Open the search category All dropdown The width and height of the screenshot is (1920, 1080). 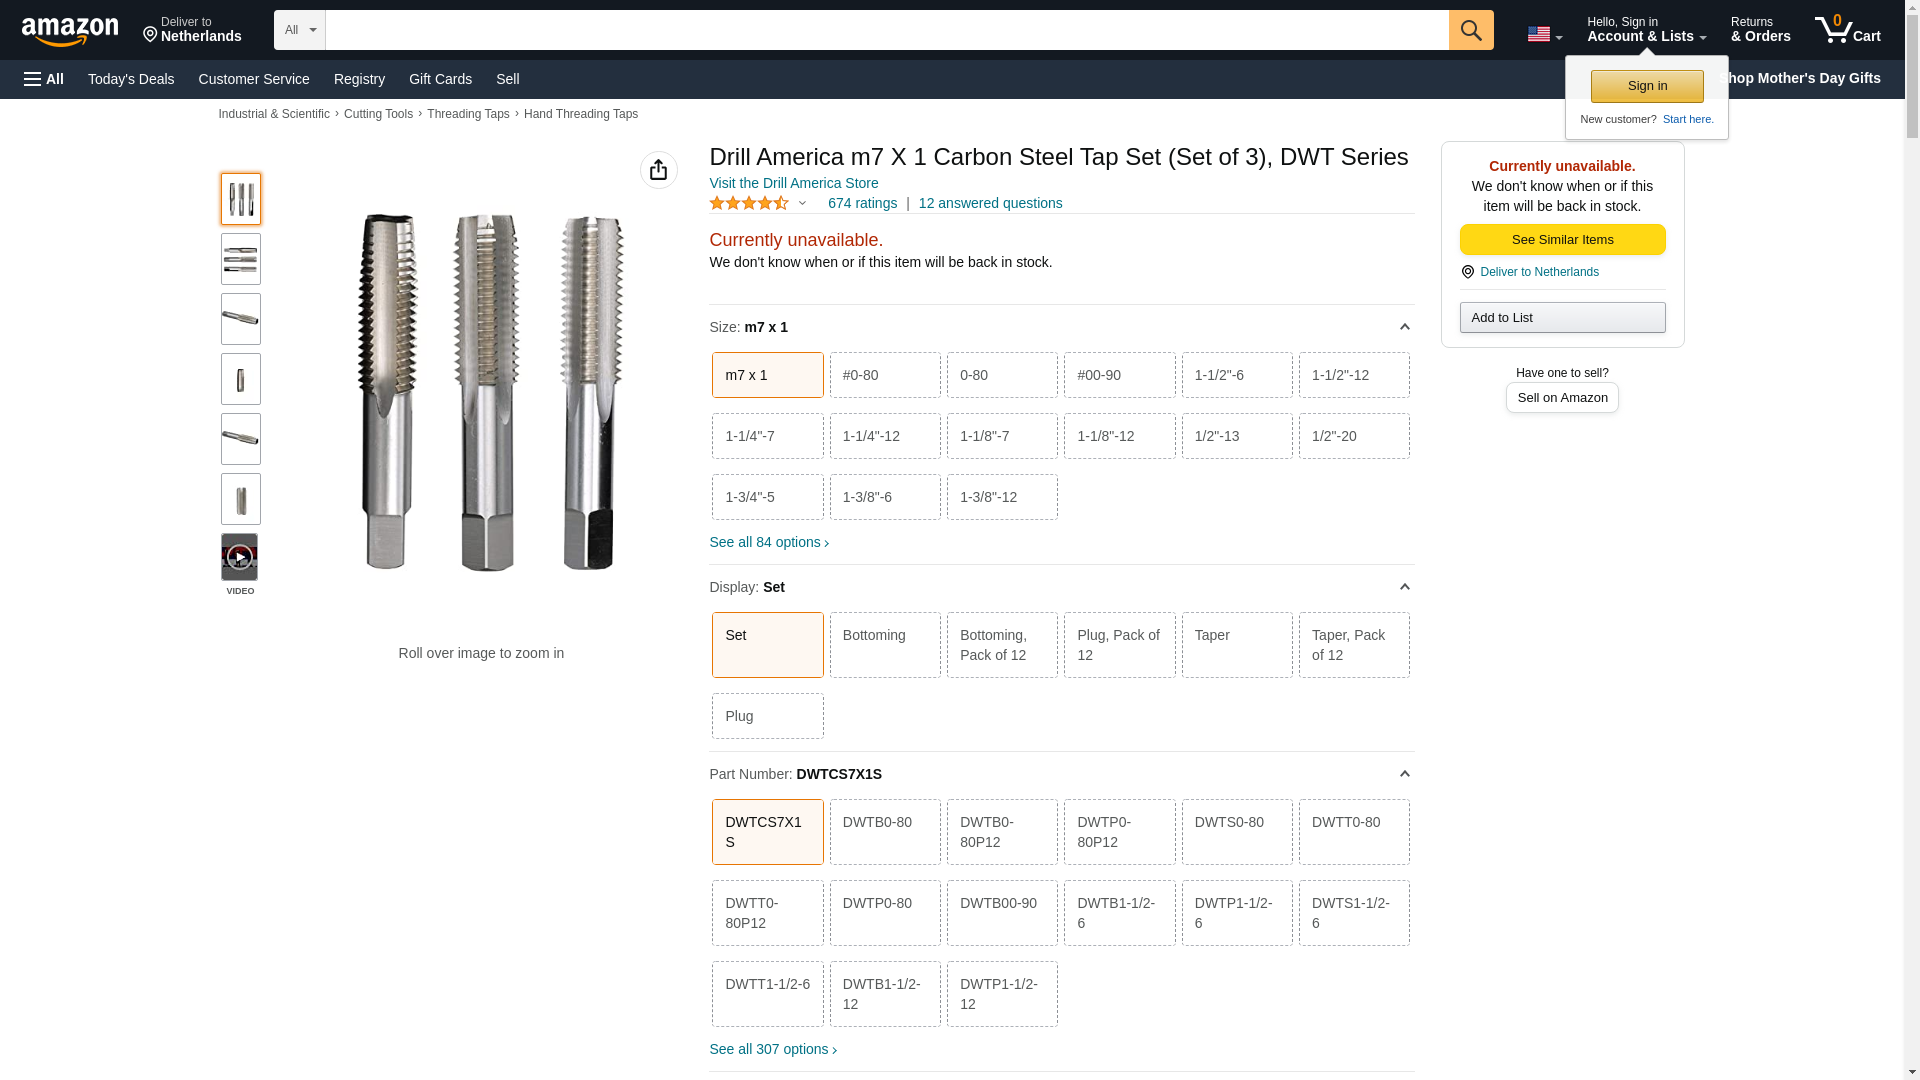(x=299, y=30)
